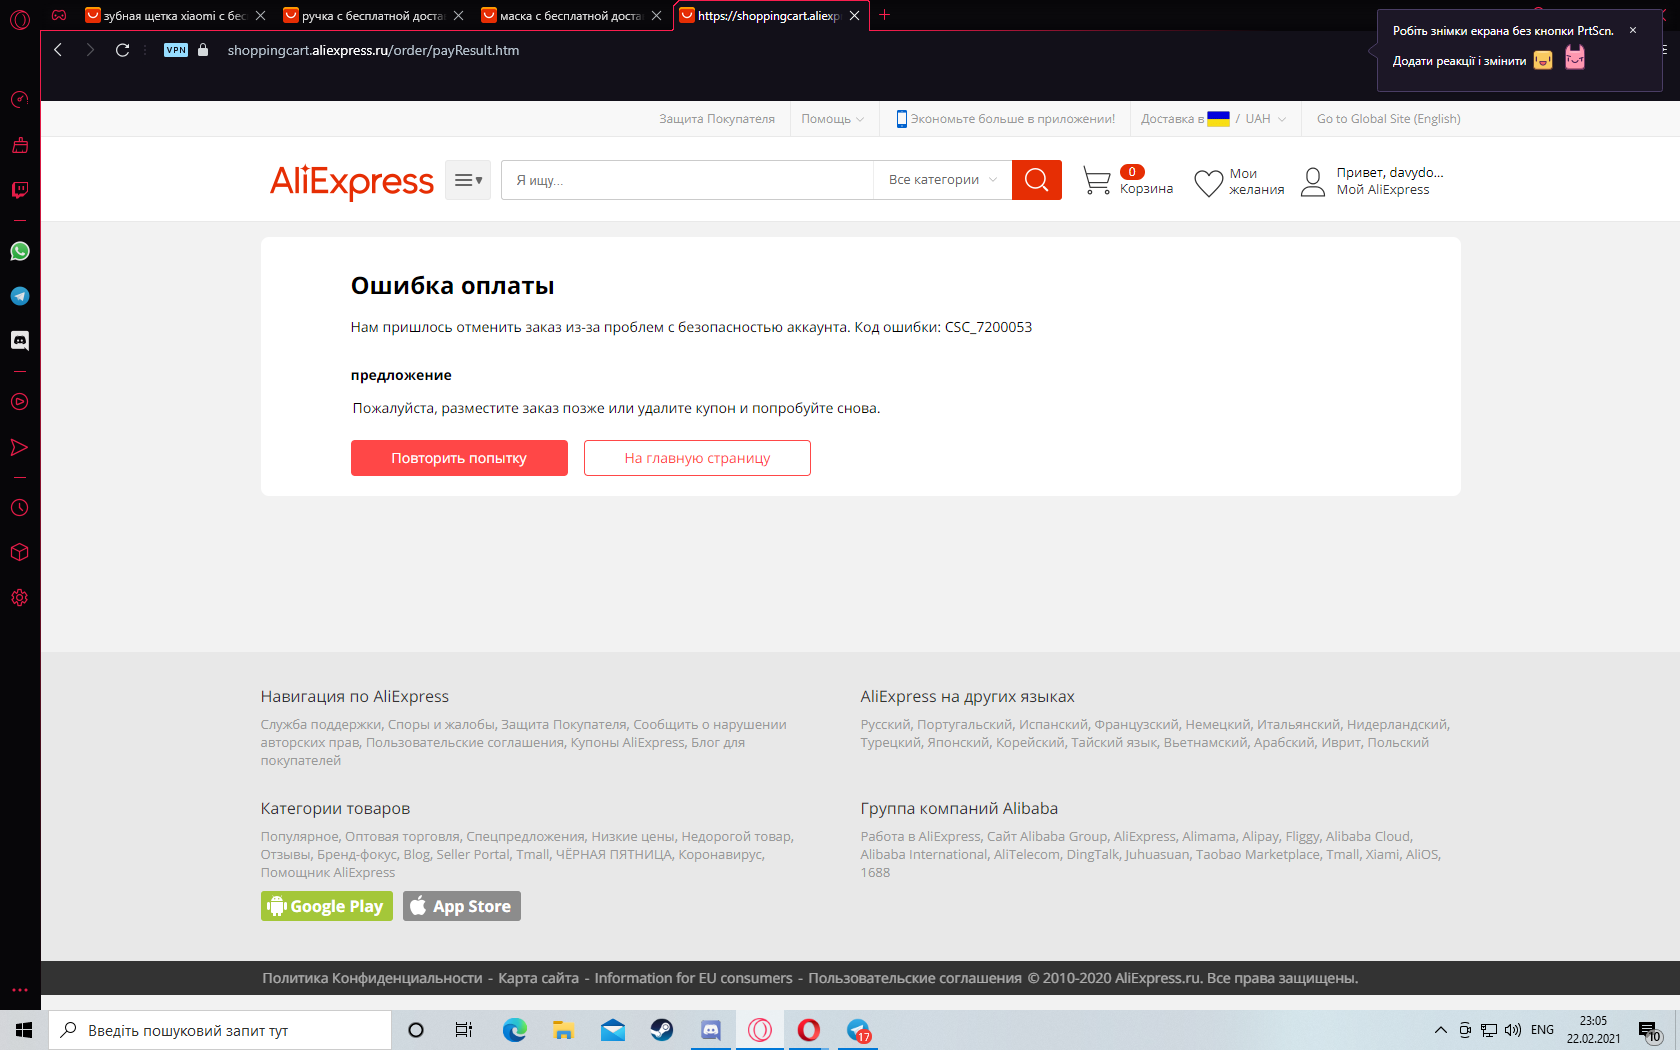This screenshot has width=1680, height=1050.
Task: Open the GX Cleaner sidebar icon
Action: pyautogui.click(x=19, y=145)
